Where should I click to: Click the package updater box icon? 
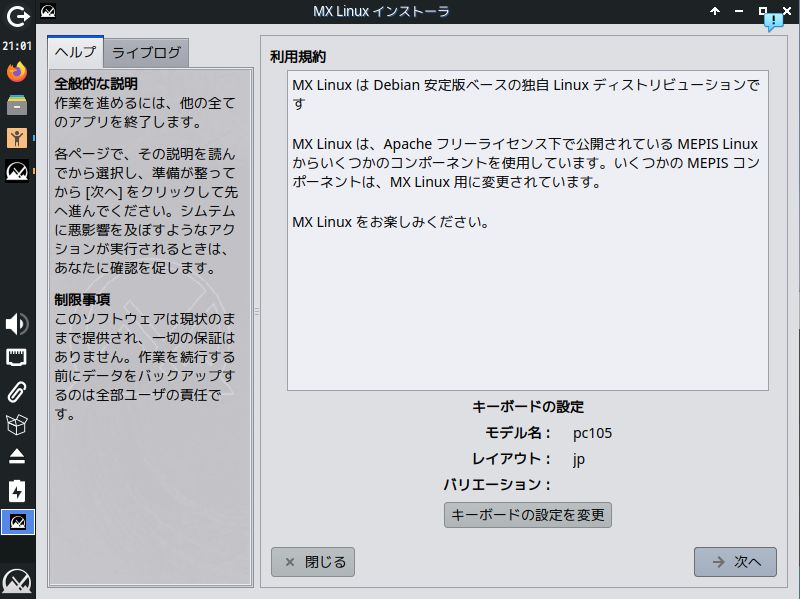coord(17,425)
